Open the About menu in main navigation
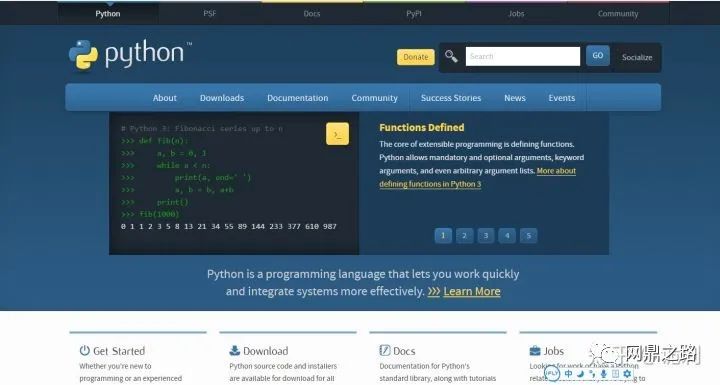Viewport: 720px width, 385px height. 165,98
